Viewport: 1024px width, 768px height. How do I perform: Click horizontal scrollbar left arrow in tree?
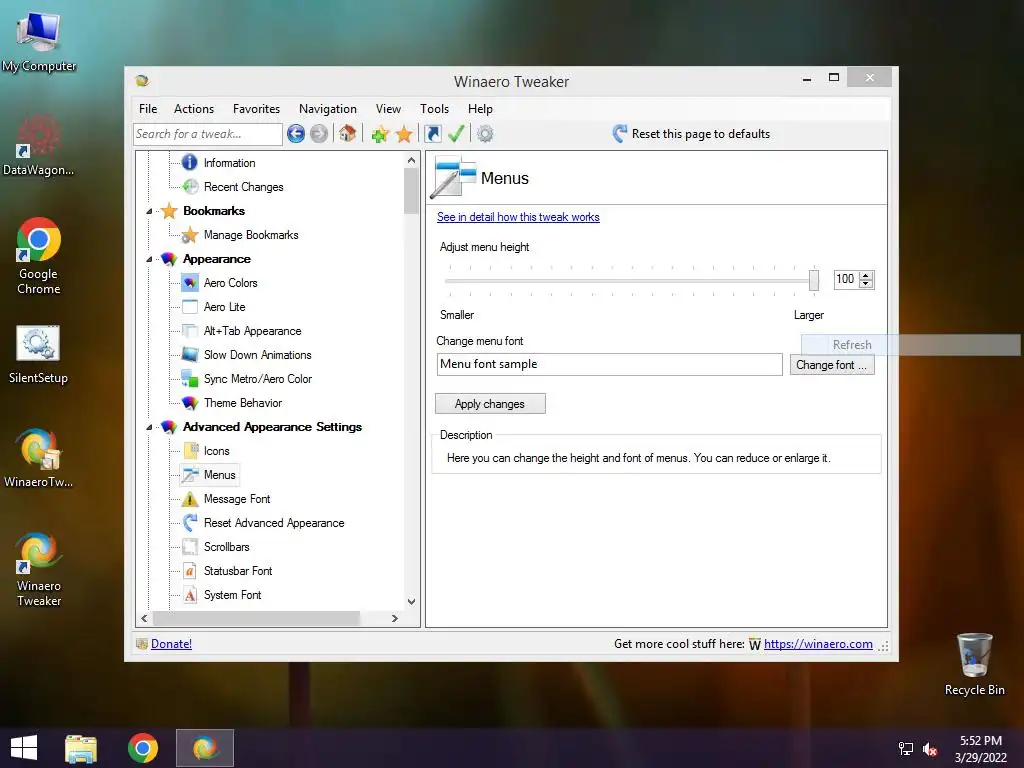144,618
